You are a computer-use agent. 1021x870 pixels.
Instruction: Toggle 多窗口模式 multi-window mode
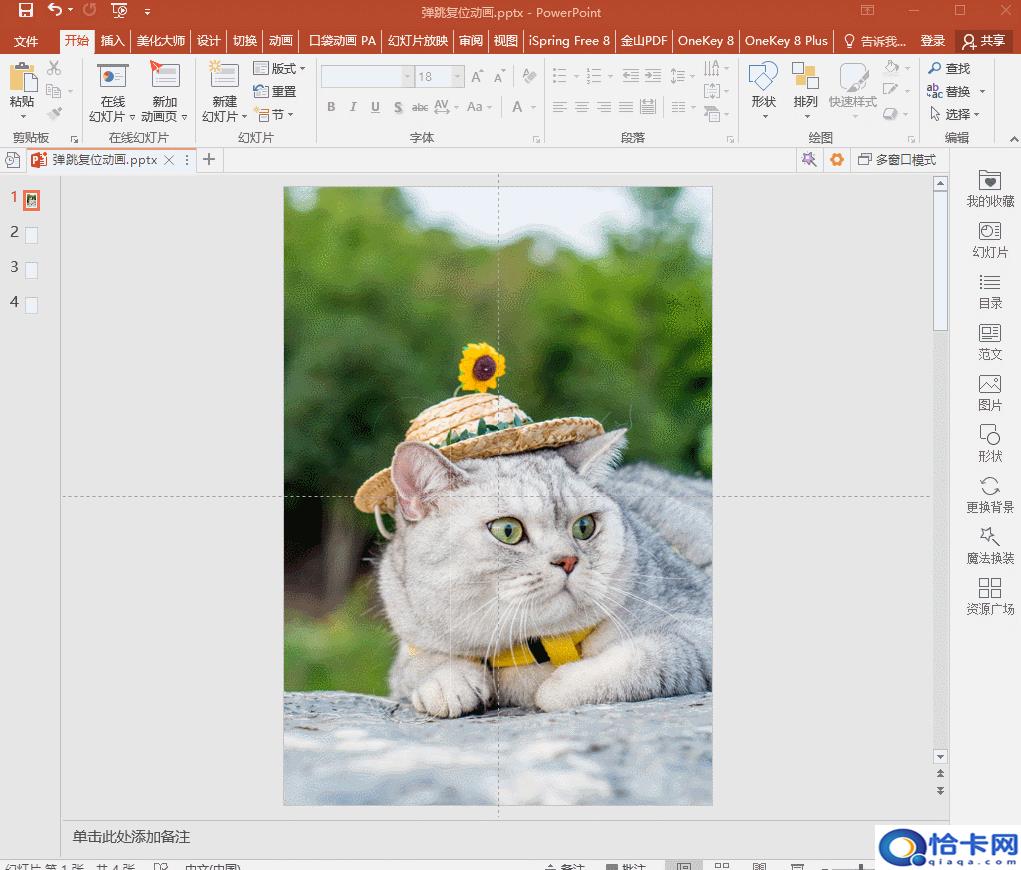tap(896, 160)
